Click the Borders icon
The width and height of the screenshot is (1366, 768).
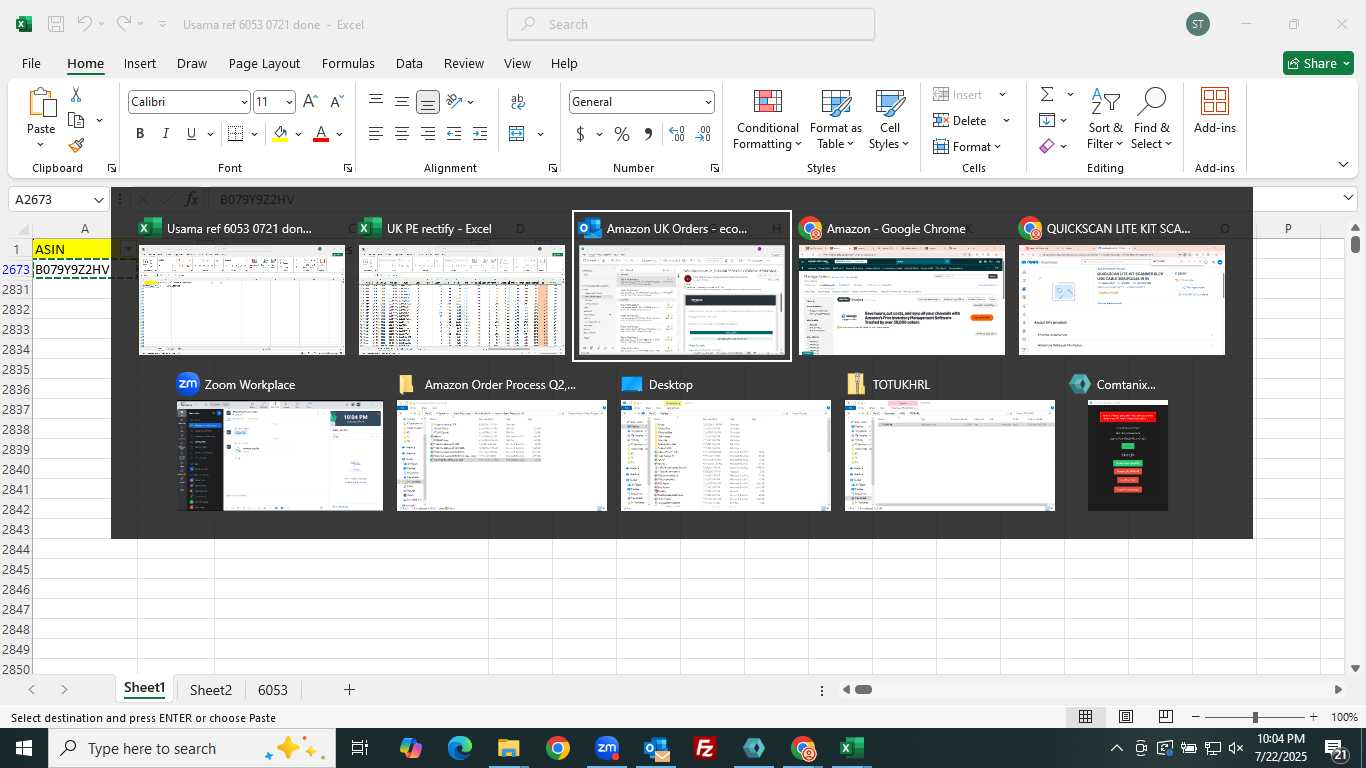click(235, 134)
